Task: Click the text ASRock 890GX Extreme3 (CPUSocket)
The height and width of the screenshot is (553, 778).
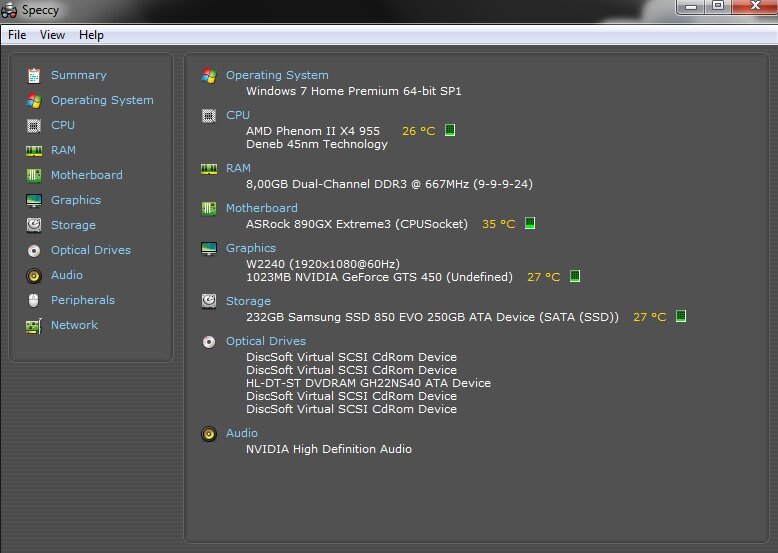Action: (357, 224)
